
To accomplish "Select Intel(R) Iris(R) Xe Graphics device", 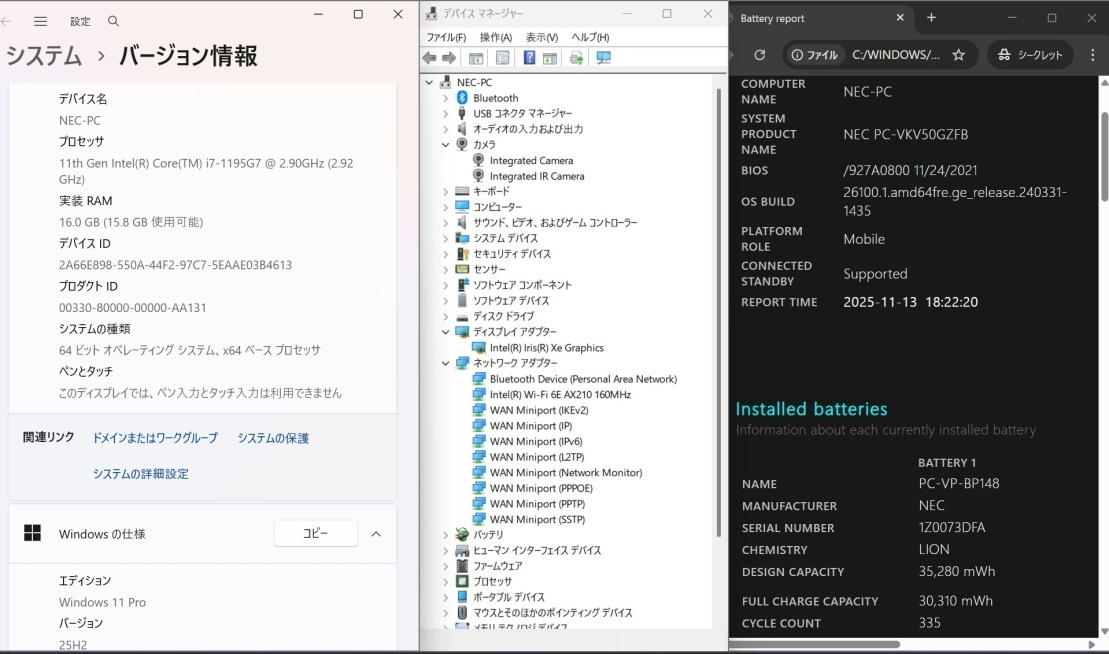I will point(546,348).
